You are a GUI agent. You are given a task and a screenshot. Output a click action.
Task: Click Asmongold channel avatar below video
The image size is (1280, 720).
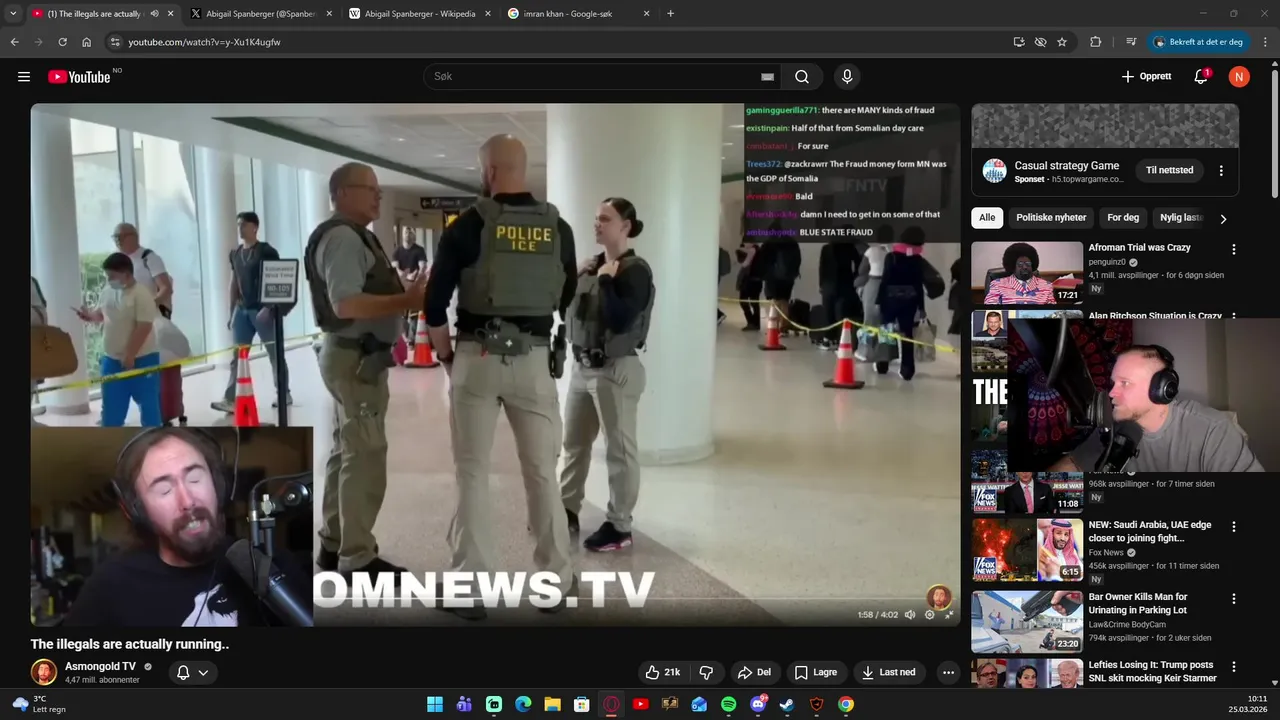[x=44, y=672]
